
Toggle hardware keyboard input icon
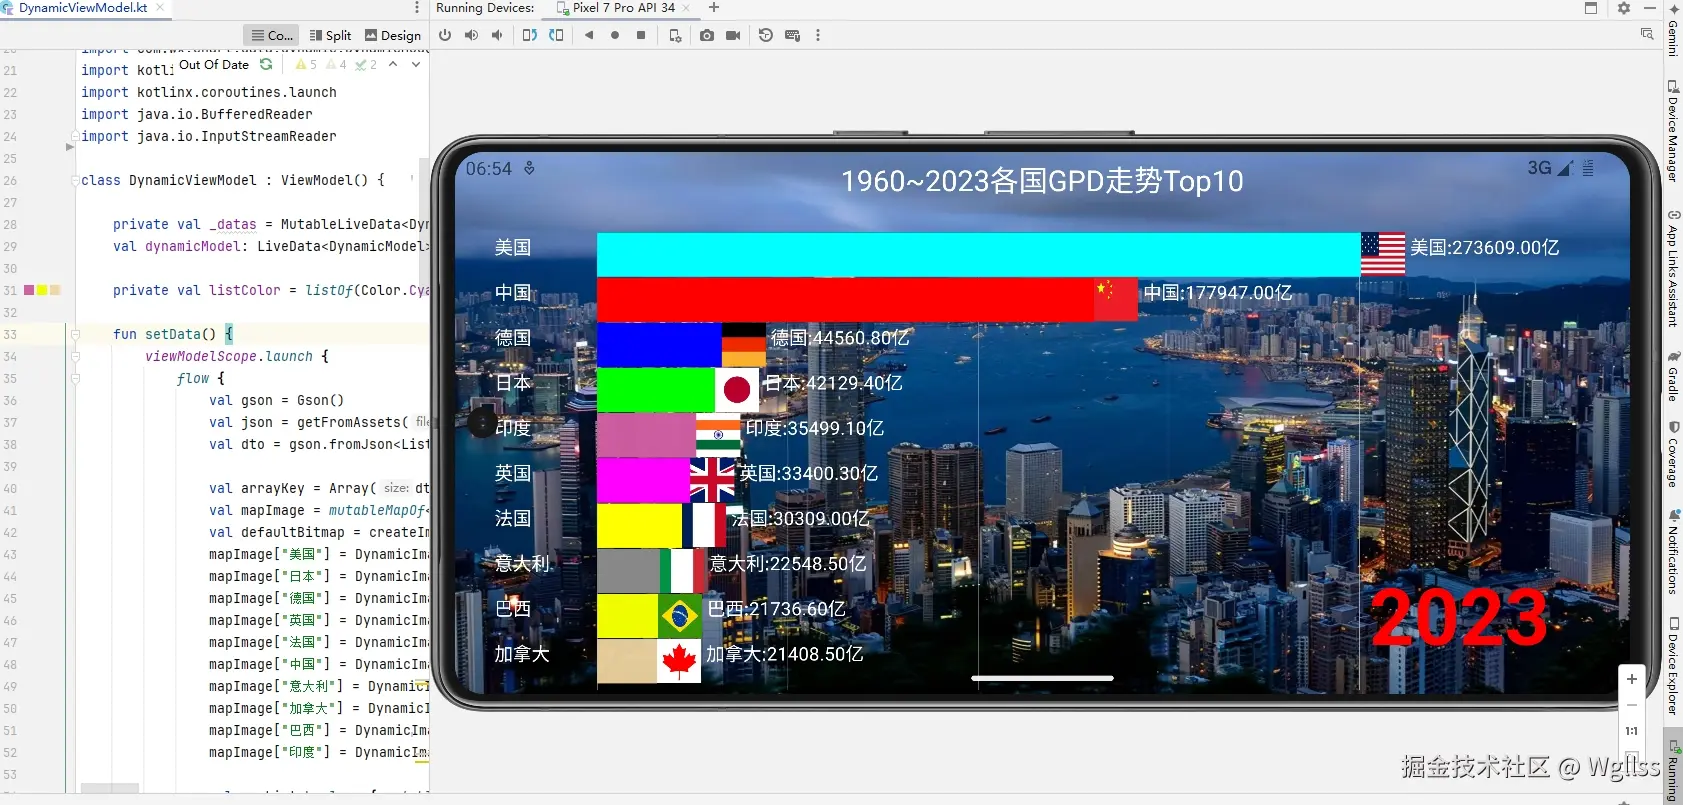click(x=792, y=35)
